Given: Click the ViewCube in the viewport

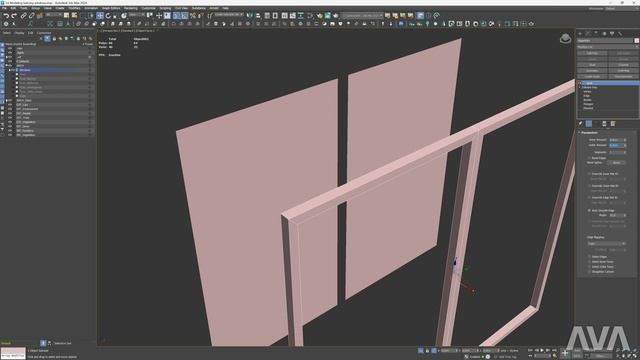Looking at the screenshot, I should pos(565,39).
